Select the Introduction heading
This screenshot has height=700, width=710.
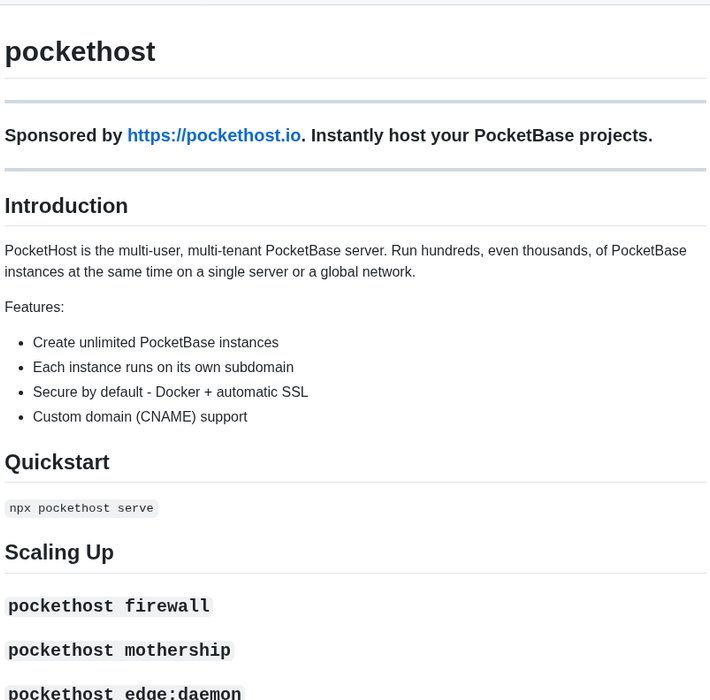pos(66,206)
